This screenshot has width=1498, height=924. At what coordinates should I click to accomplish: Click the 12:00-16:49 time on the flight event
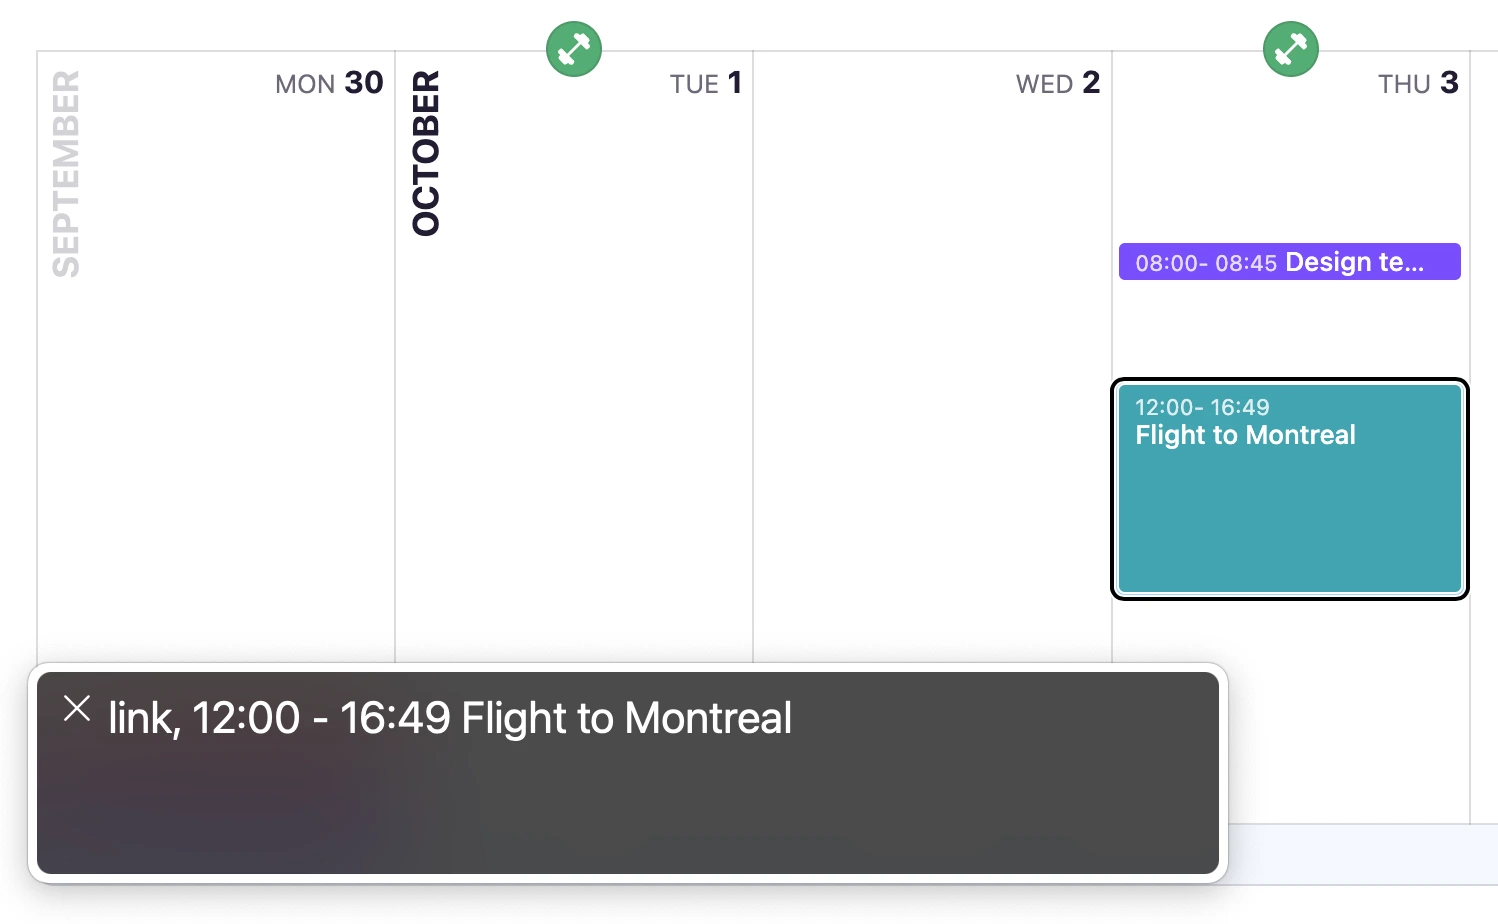(x=1202, y=407)
